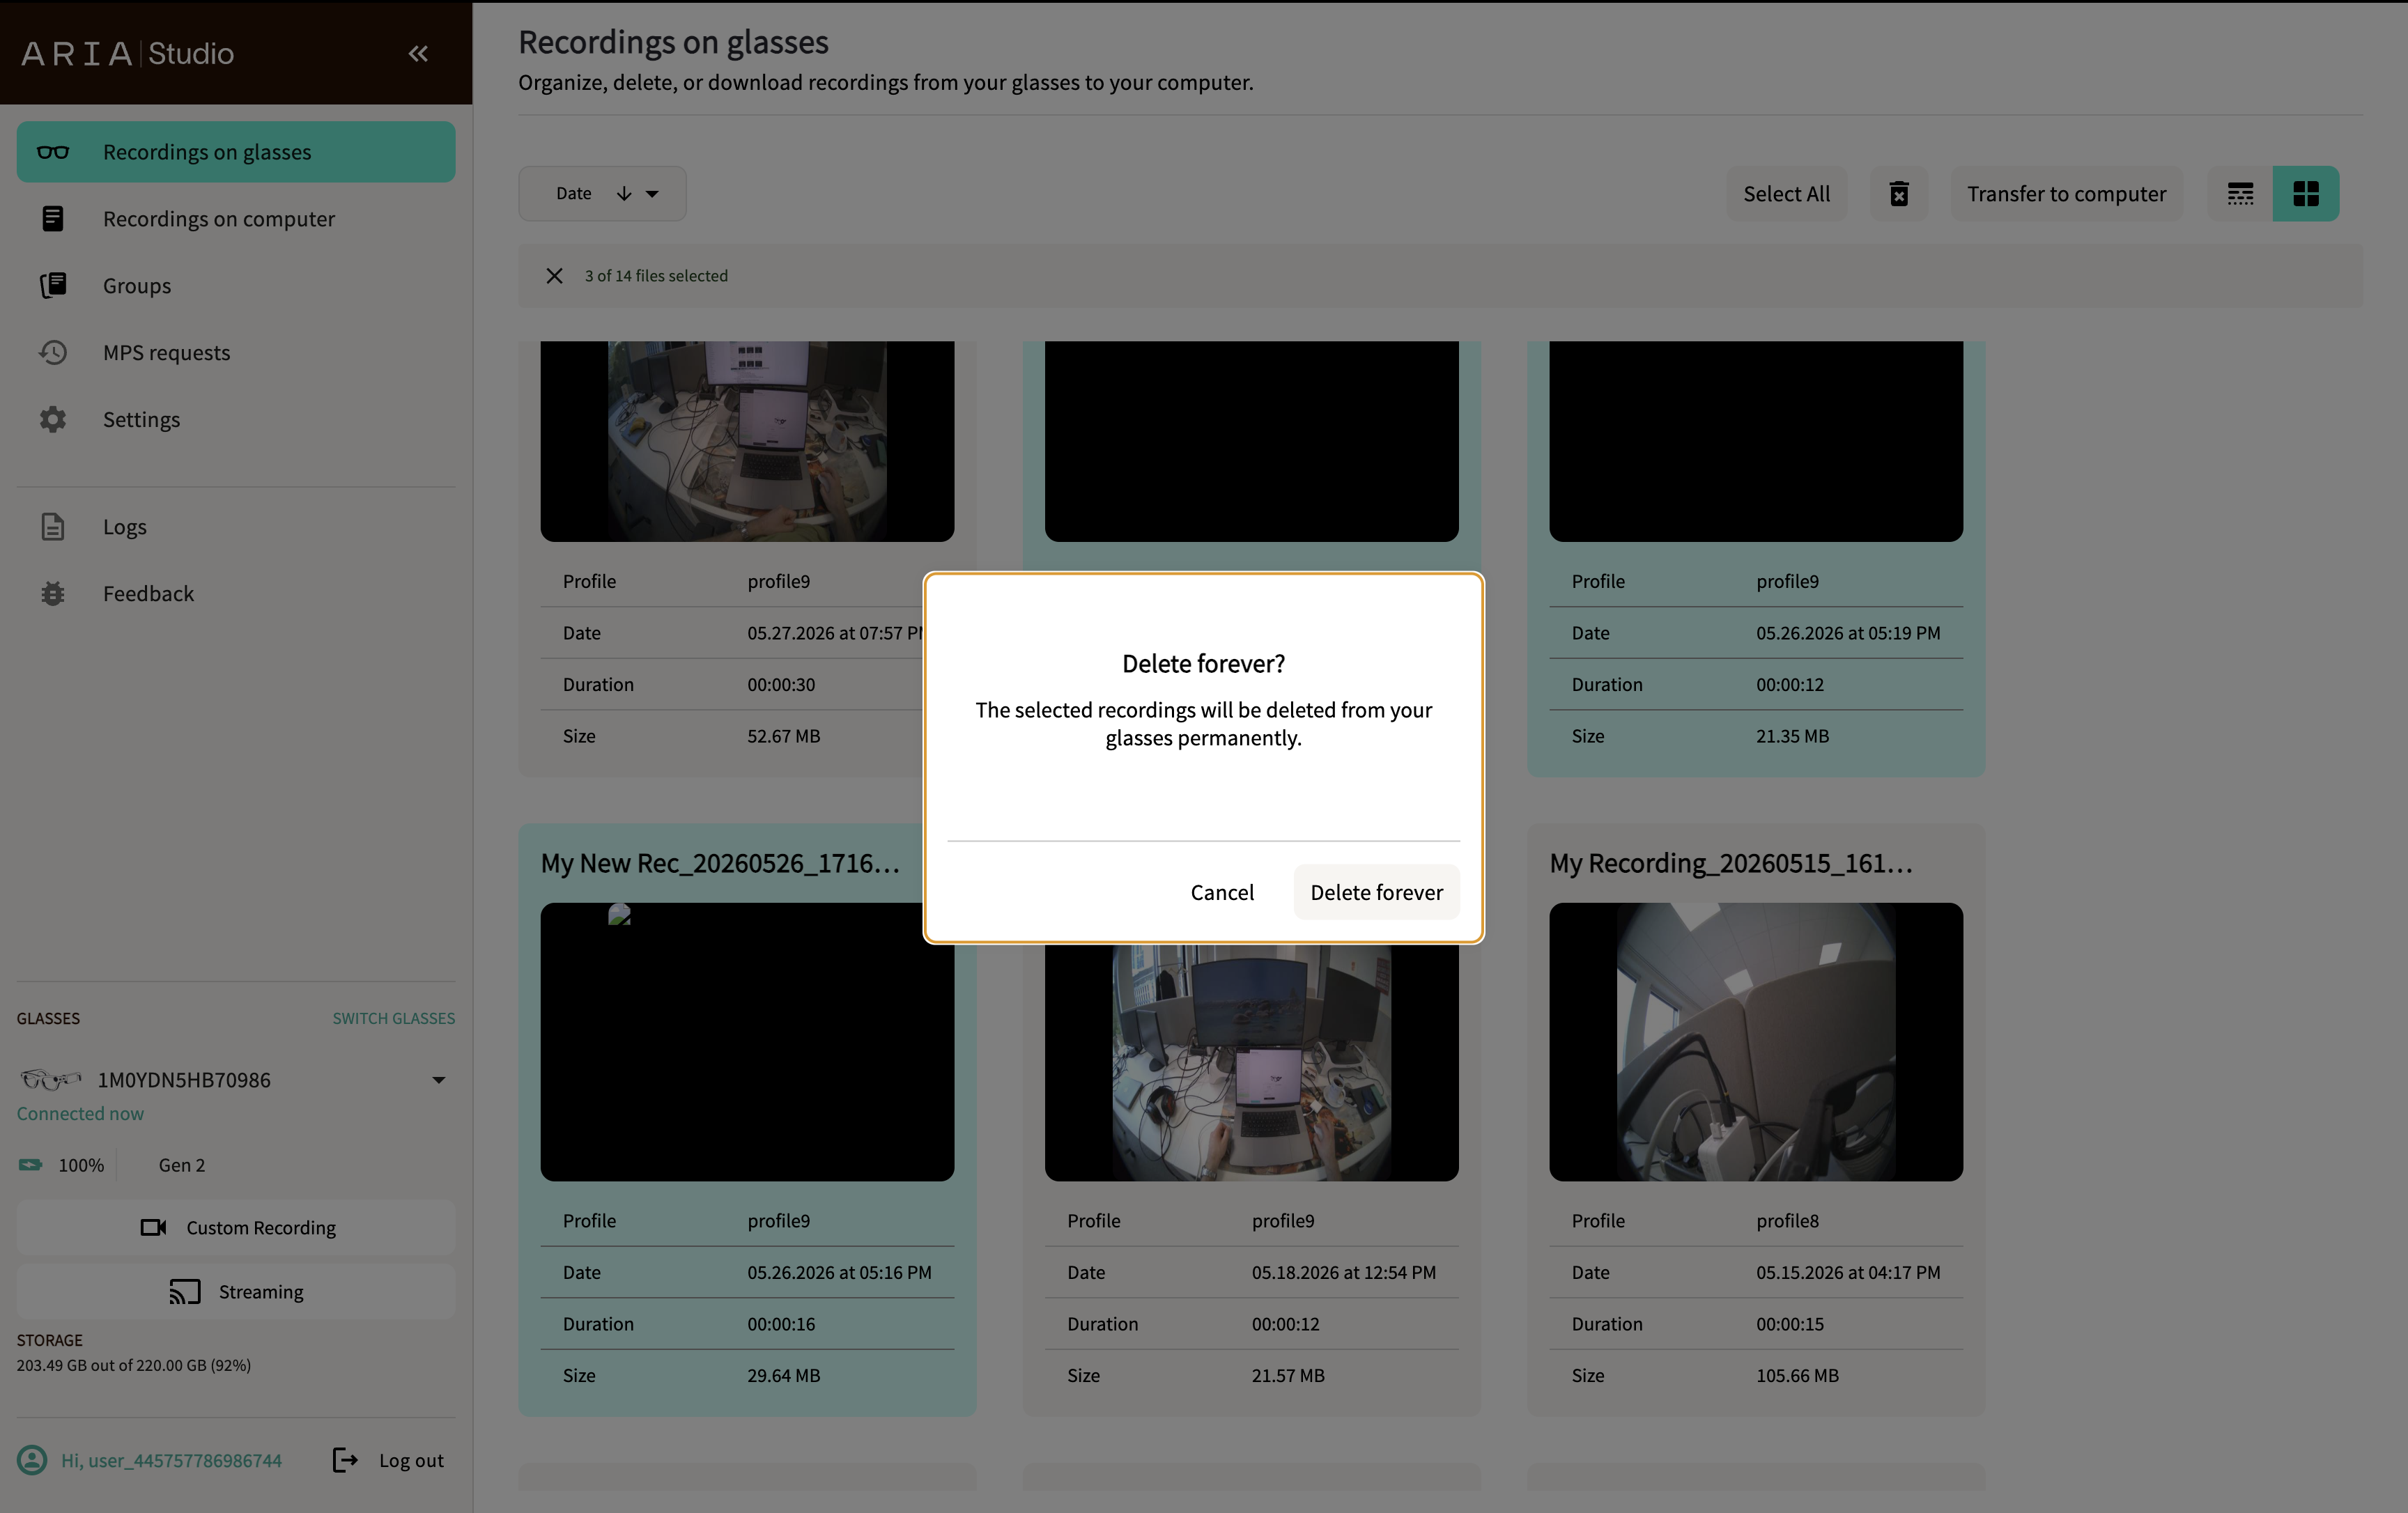Switch to grid view
Viewport: 2408px width, 1513px height.
tap(2306, 194)
